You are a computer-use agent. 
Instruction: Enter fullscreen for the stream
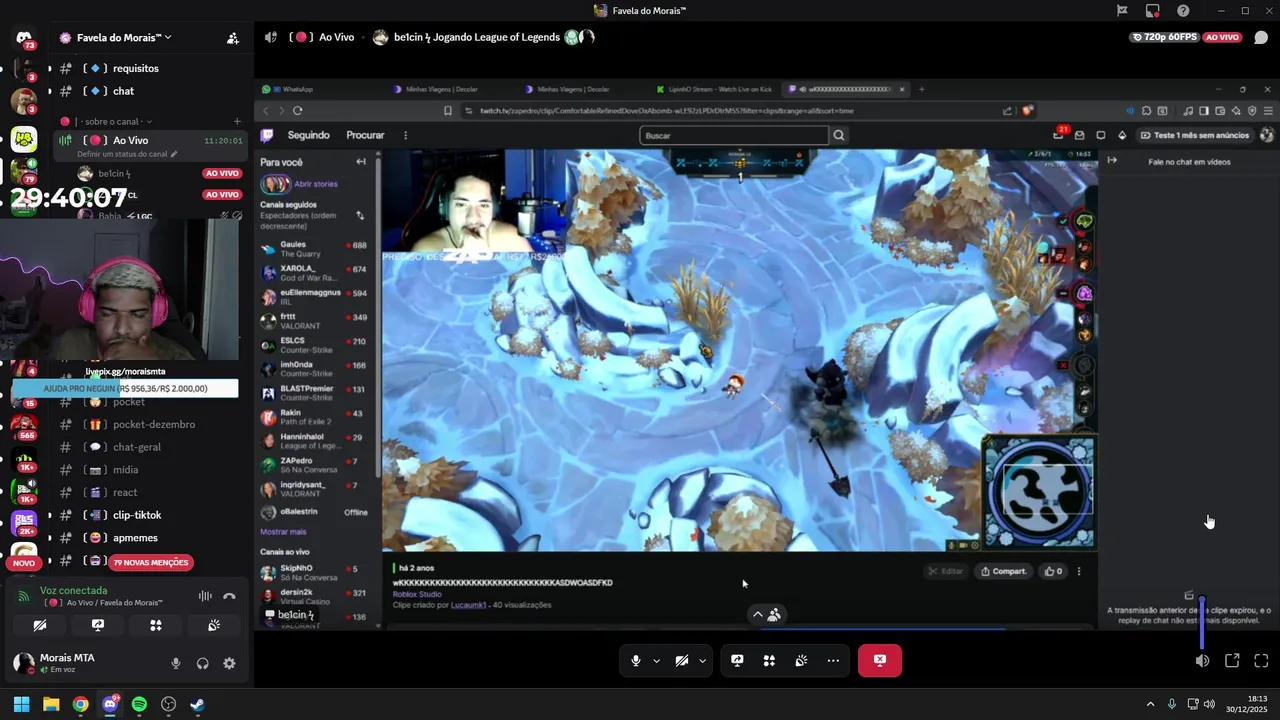1261,660
